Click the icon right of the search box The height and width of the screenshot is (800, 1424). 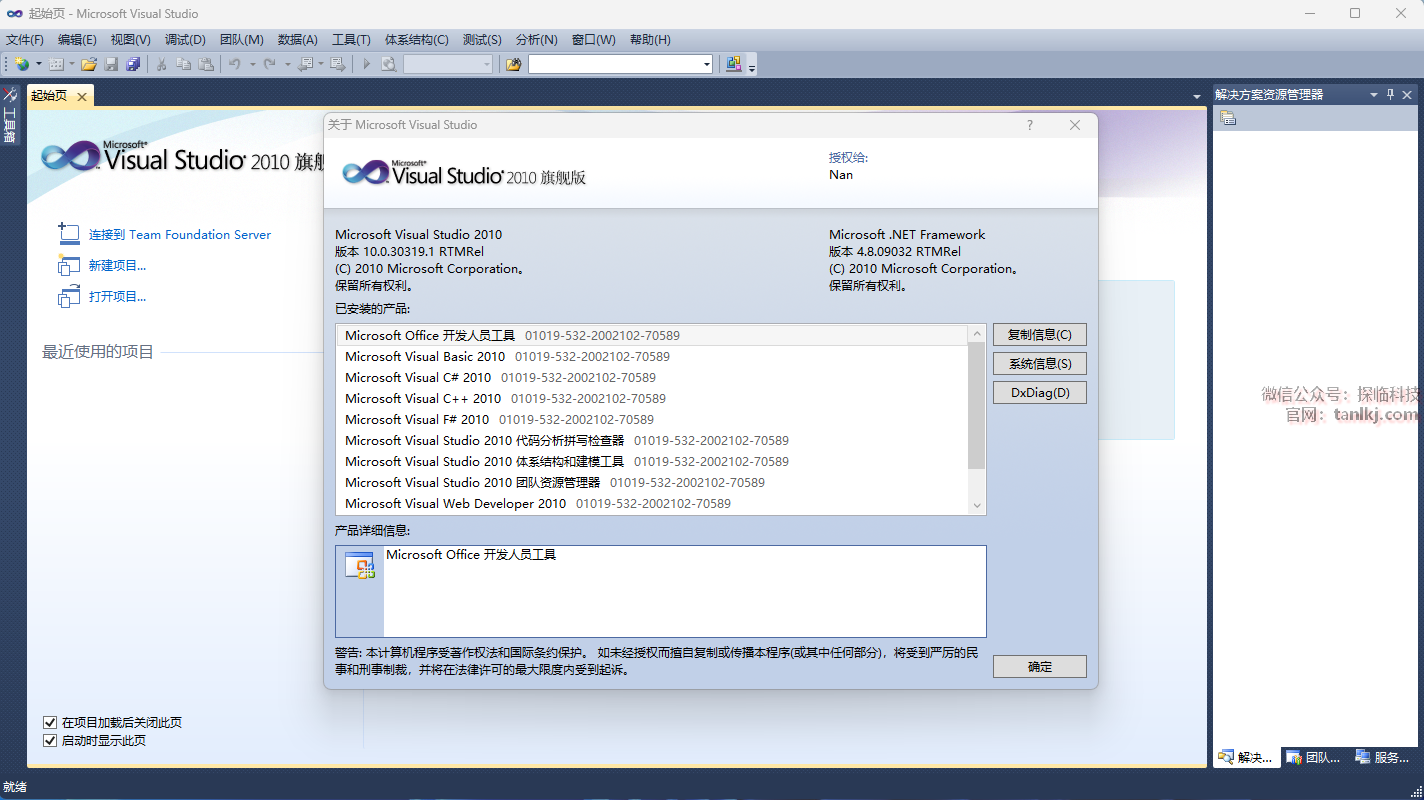coord(734,64)
